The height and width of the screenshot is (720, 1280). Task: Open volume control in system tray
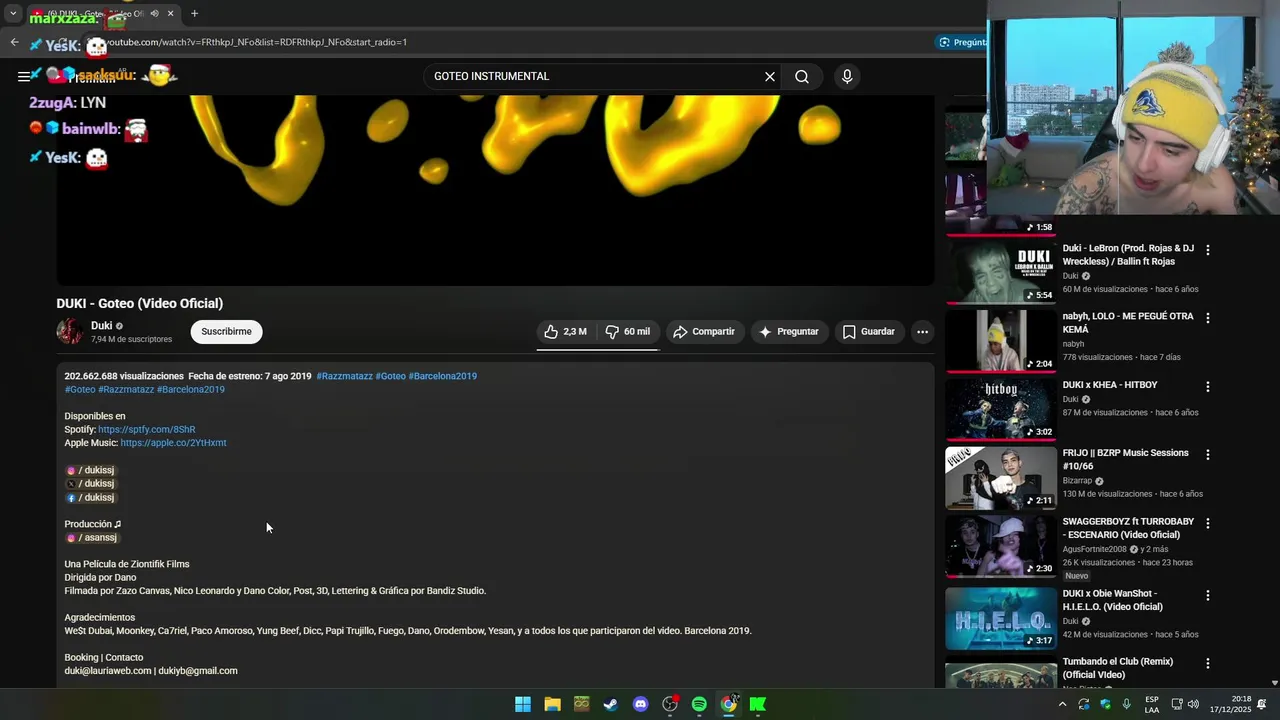click(1193, 704)
